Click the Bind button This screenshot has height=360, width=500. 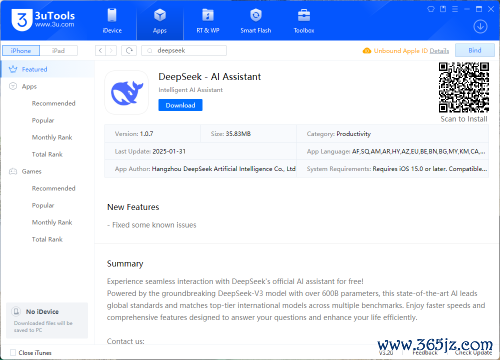click(x=475, y=50)
